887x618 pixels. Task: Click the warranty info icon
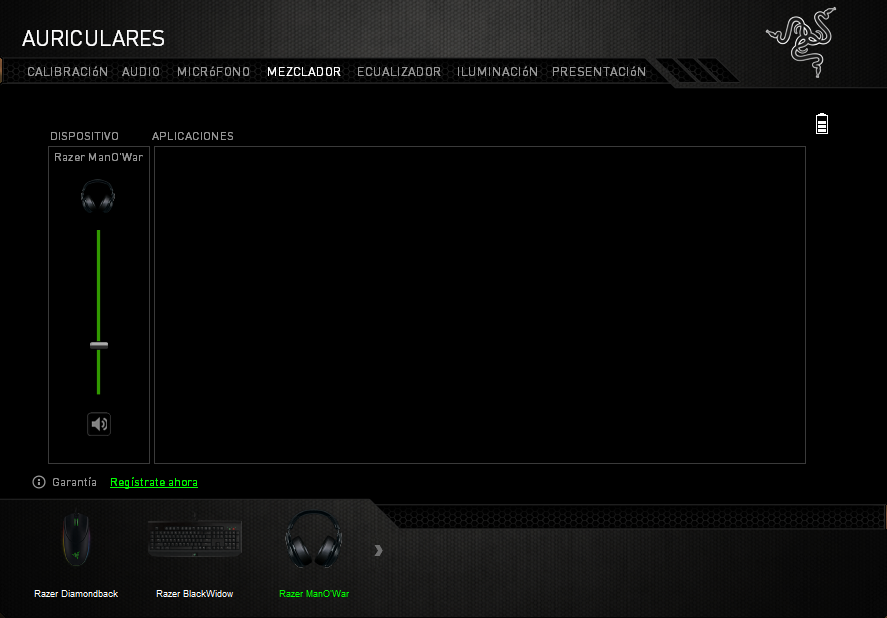39,482
